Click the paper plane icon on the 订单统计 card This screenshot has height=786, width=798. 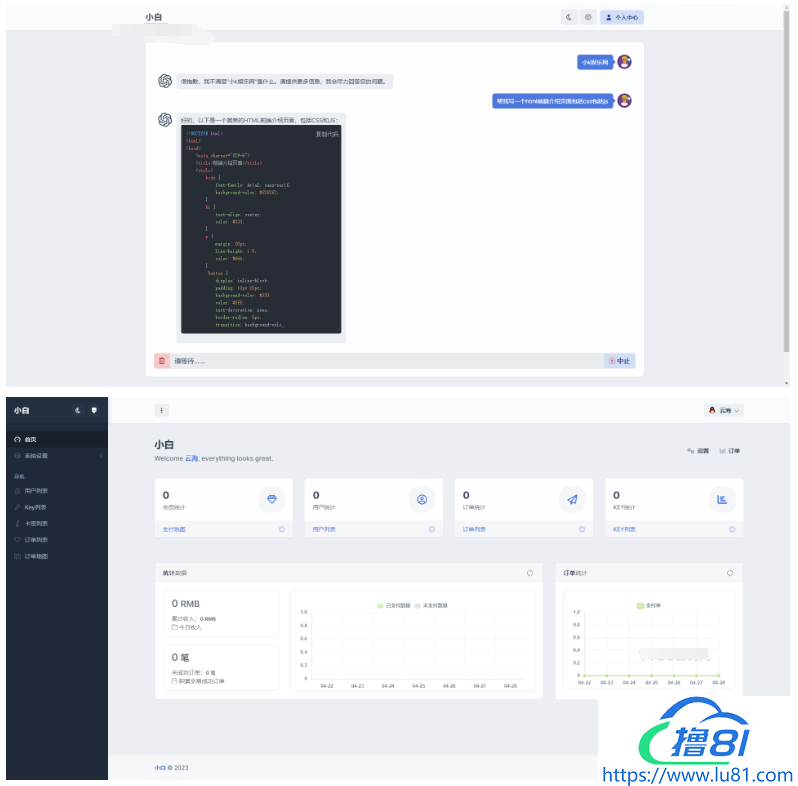572,499
